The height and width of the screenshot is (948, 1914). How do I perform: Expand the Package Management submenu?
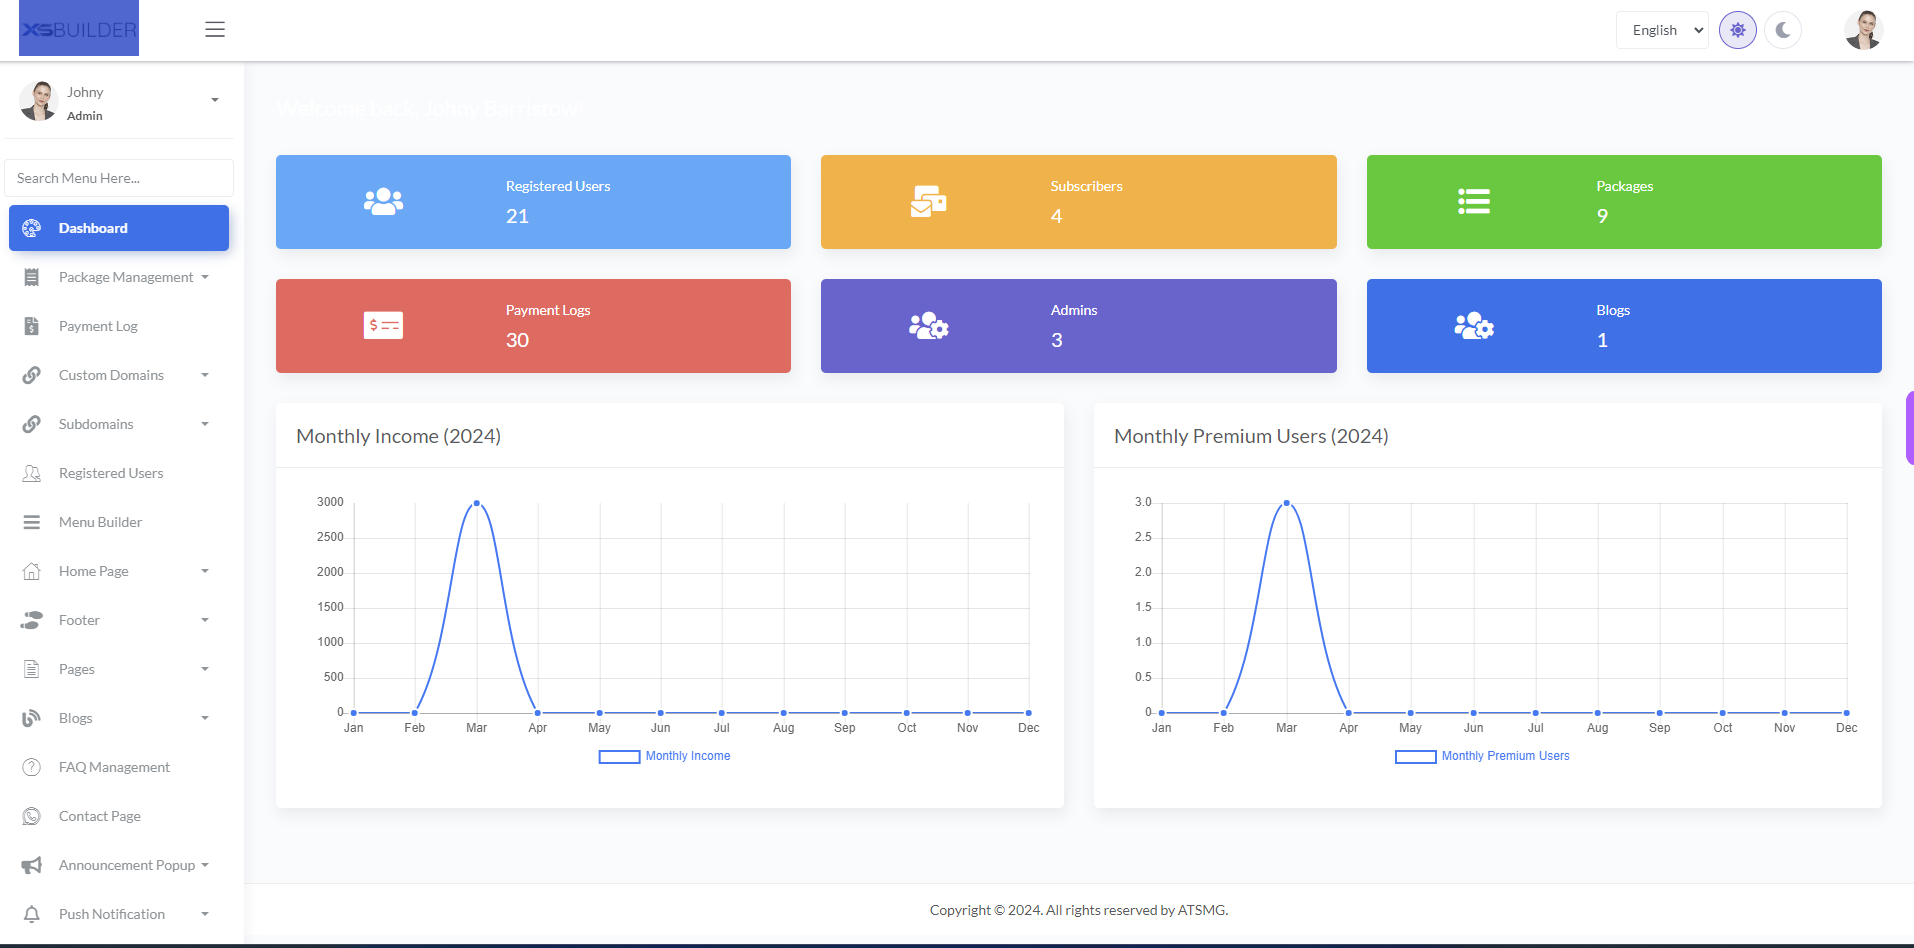click(126, 277)
